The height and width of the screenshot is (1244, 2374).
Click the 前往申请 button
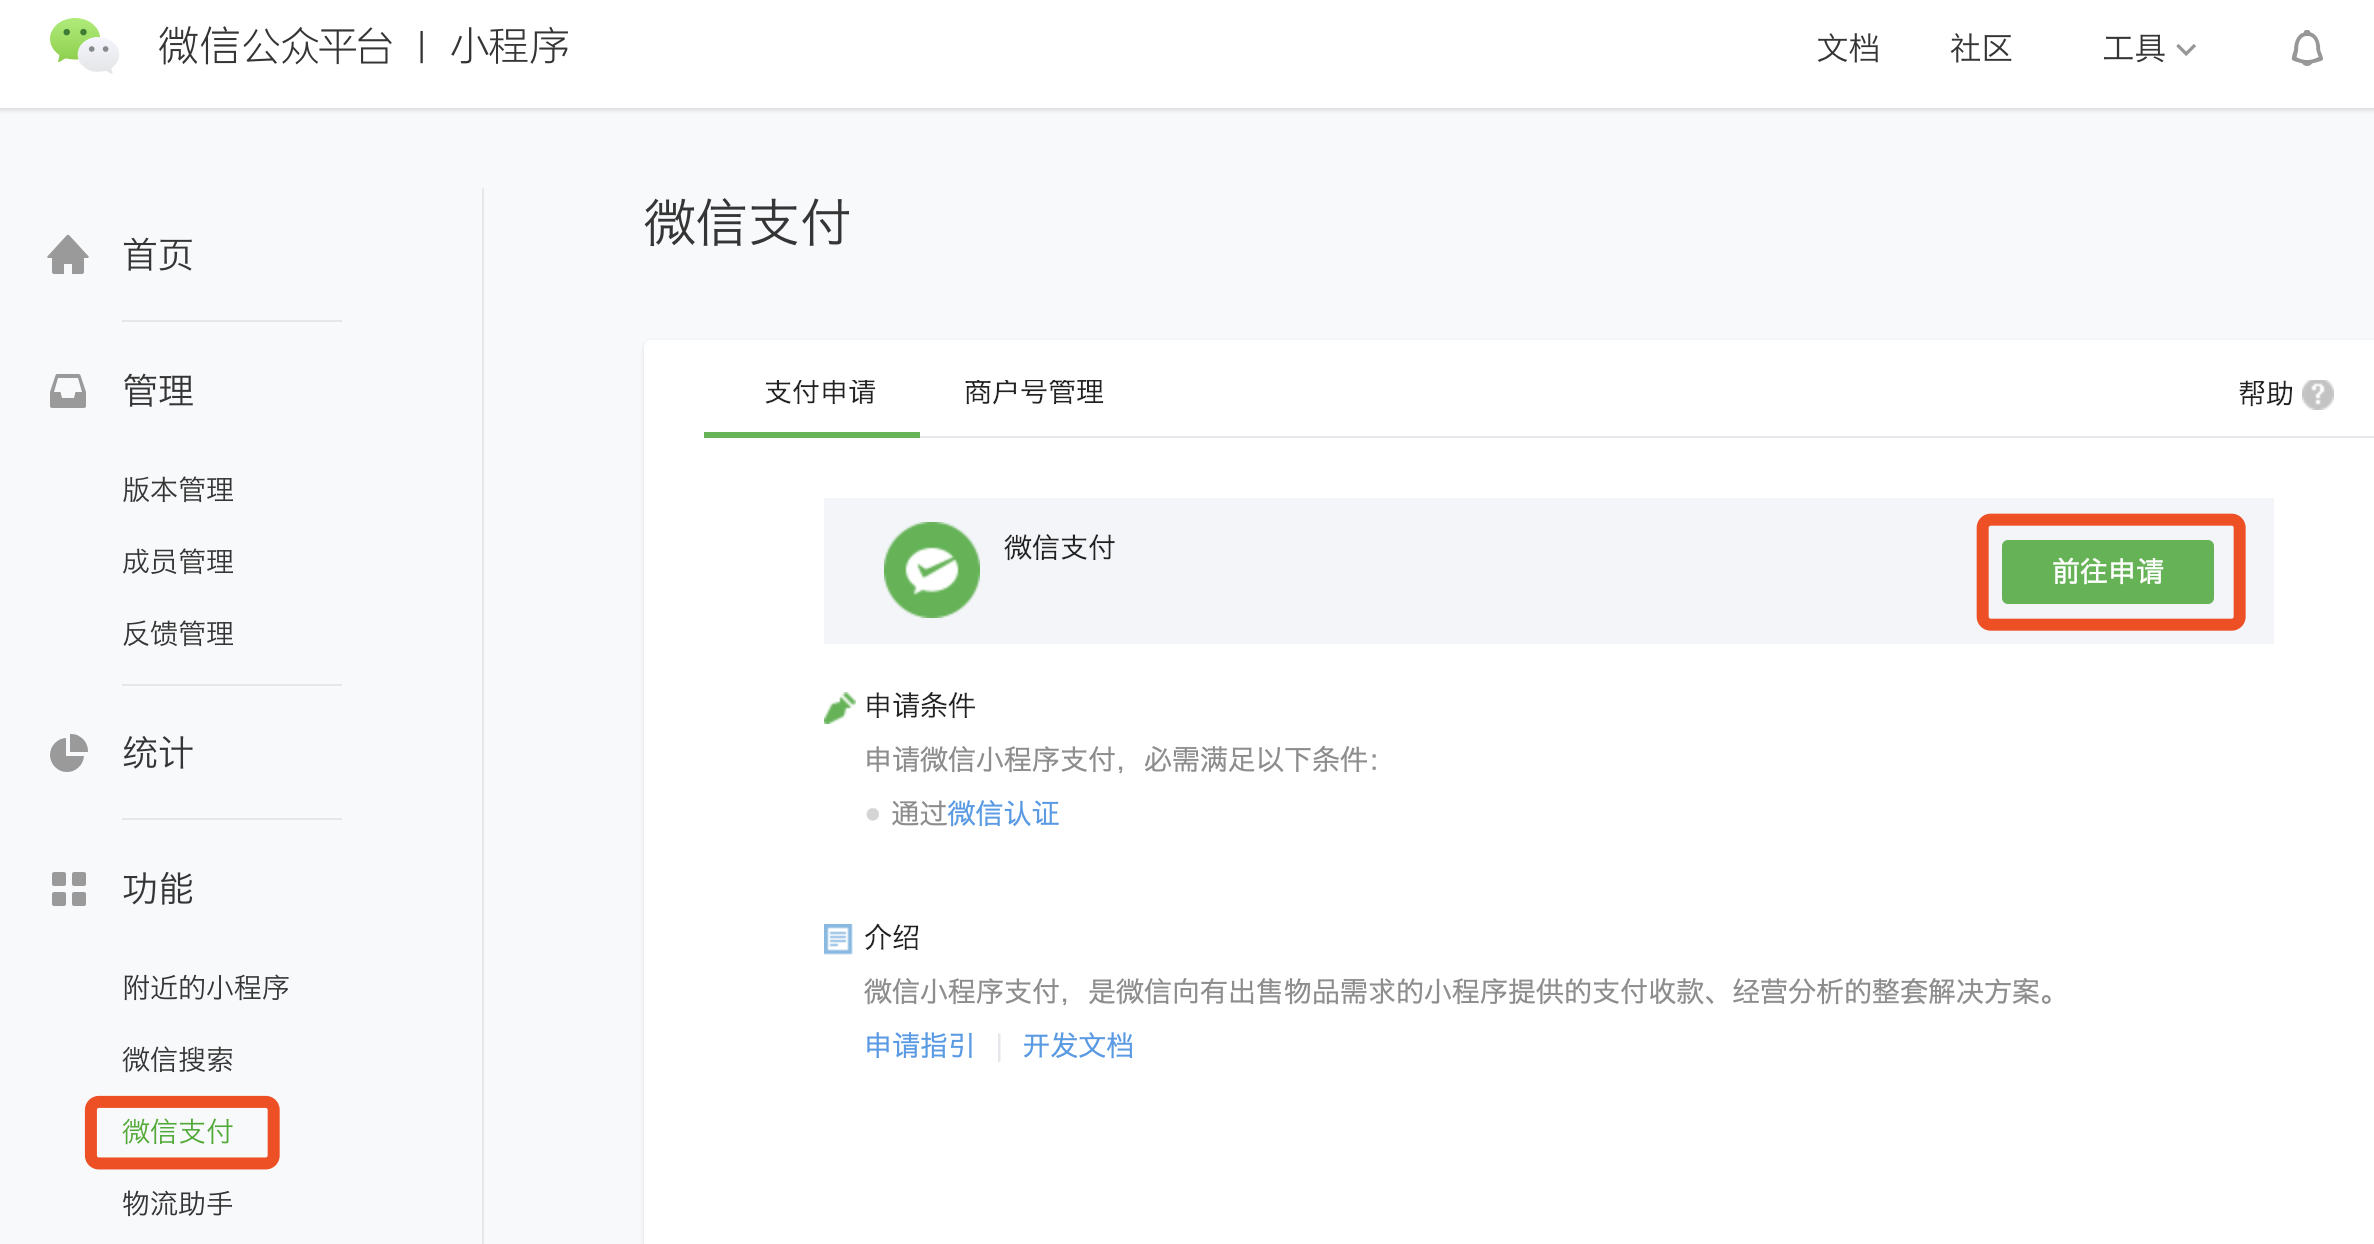(2107, 572)
